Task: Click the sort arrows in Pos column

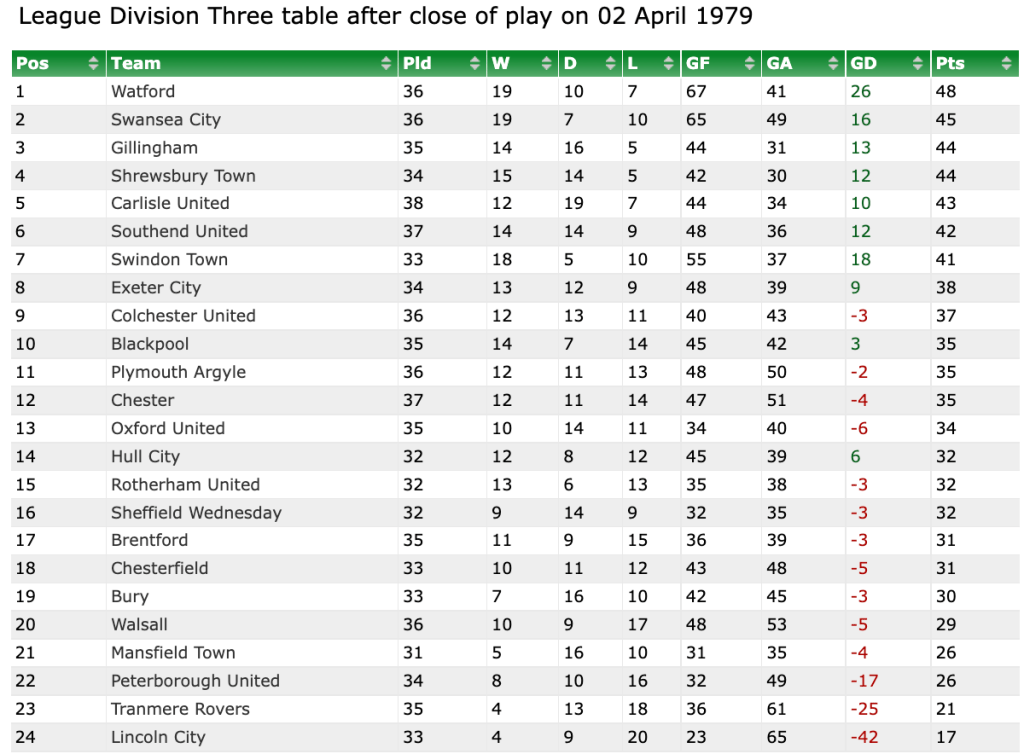Action: coord(94,64)
